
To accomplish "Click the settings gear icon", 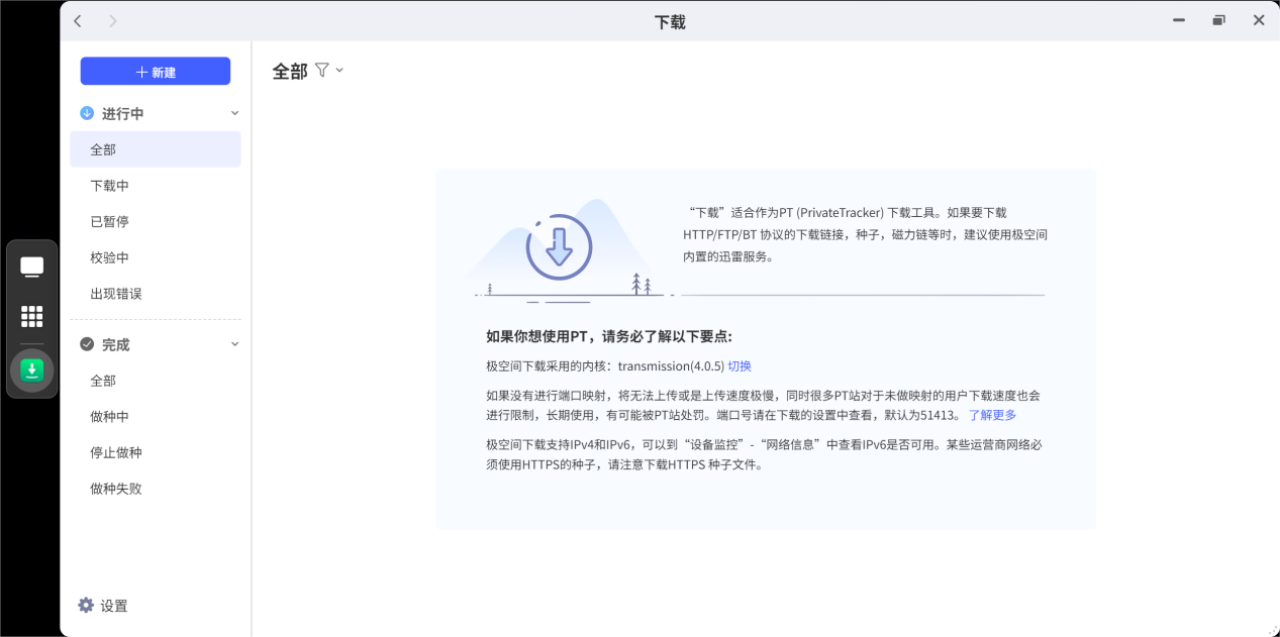I will click(86, 605).
